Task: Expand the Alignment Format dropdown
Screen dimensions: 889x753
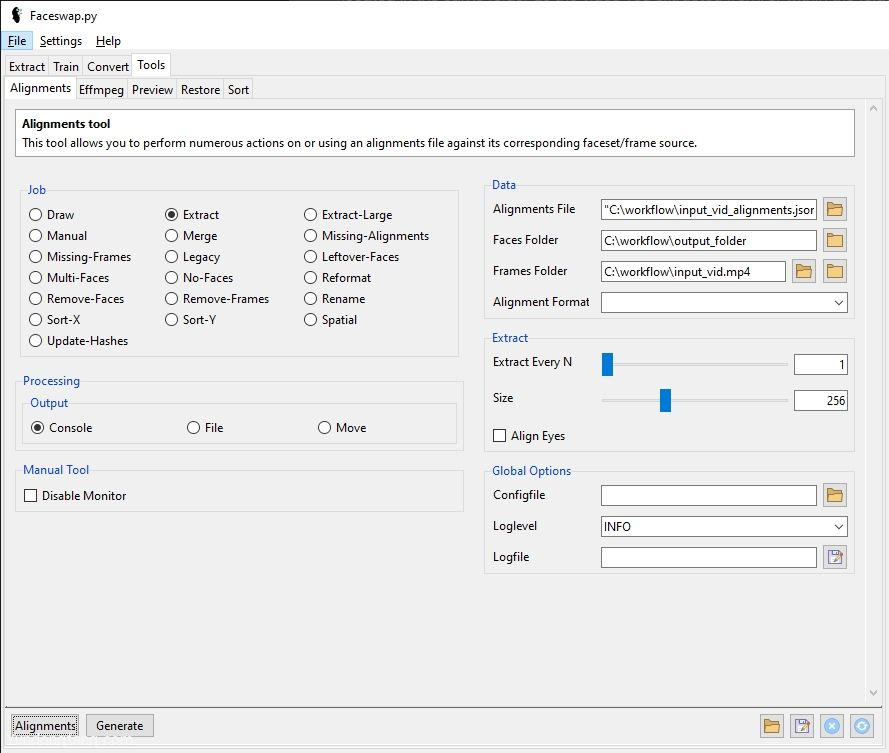Action: click(724, 302)
